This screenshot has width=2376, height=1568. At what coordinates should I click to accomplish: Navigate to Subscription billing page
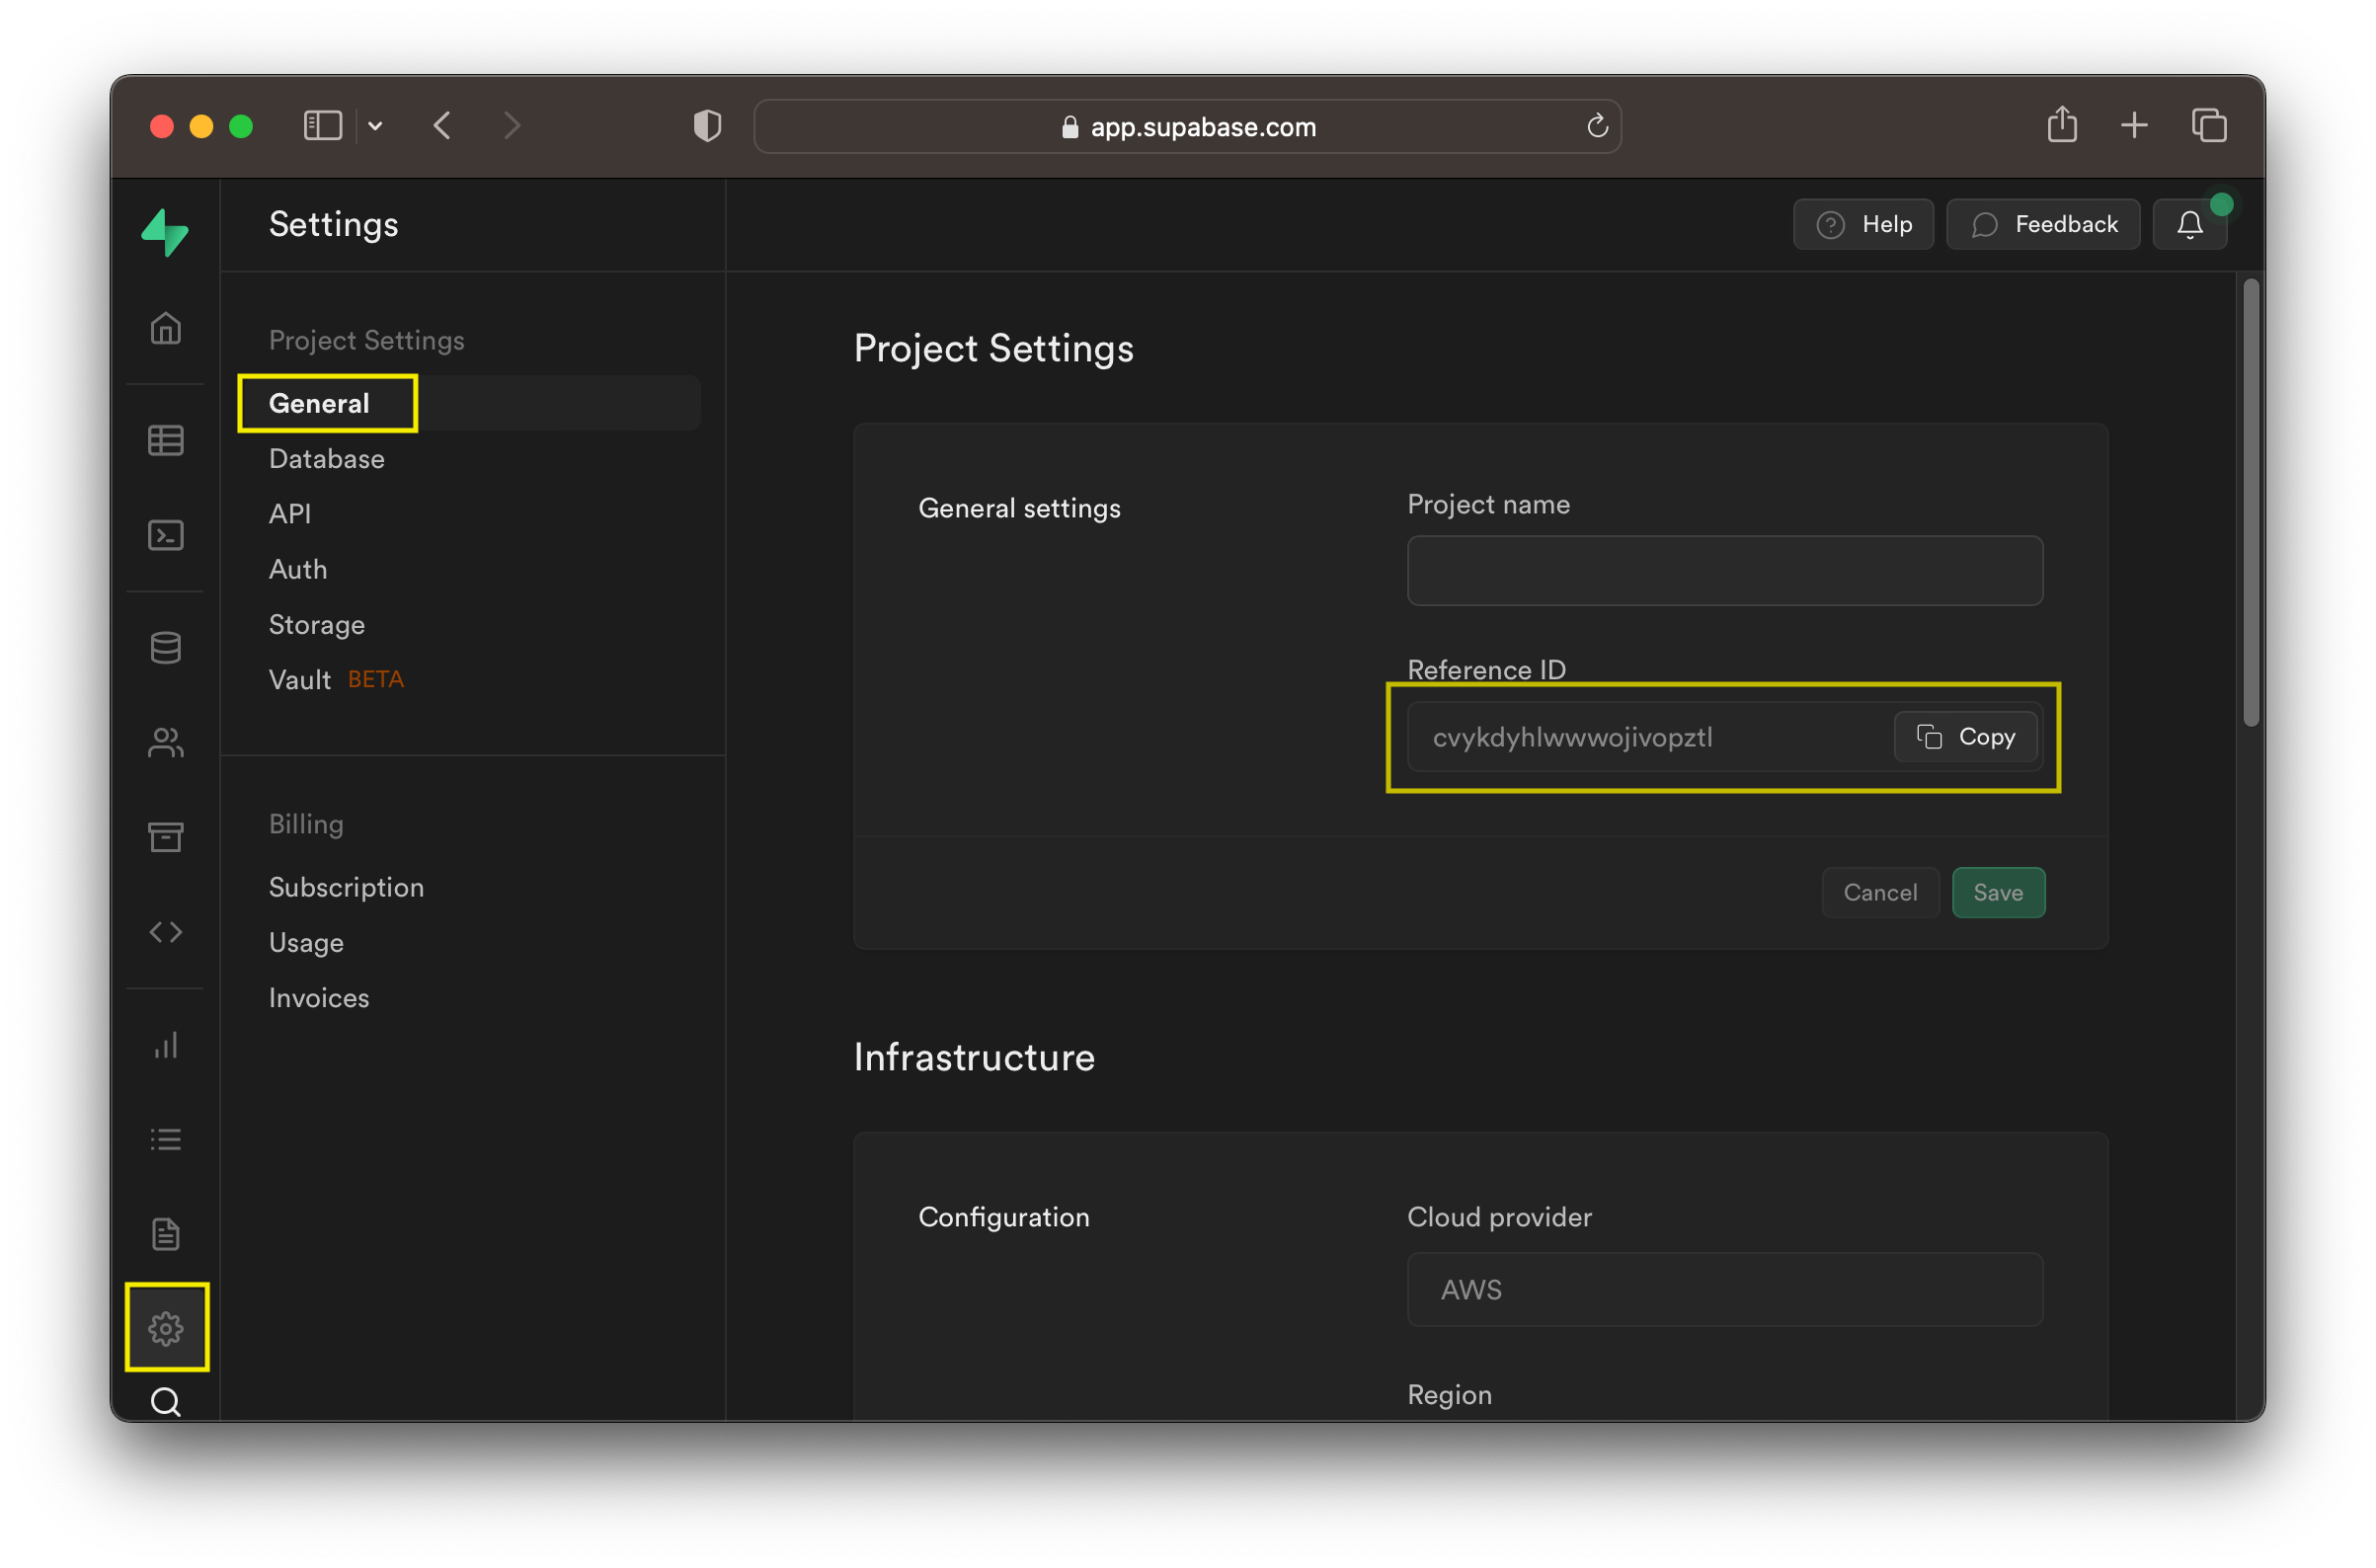(x=345, y=886)
